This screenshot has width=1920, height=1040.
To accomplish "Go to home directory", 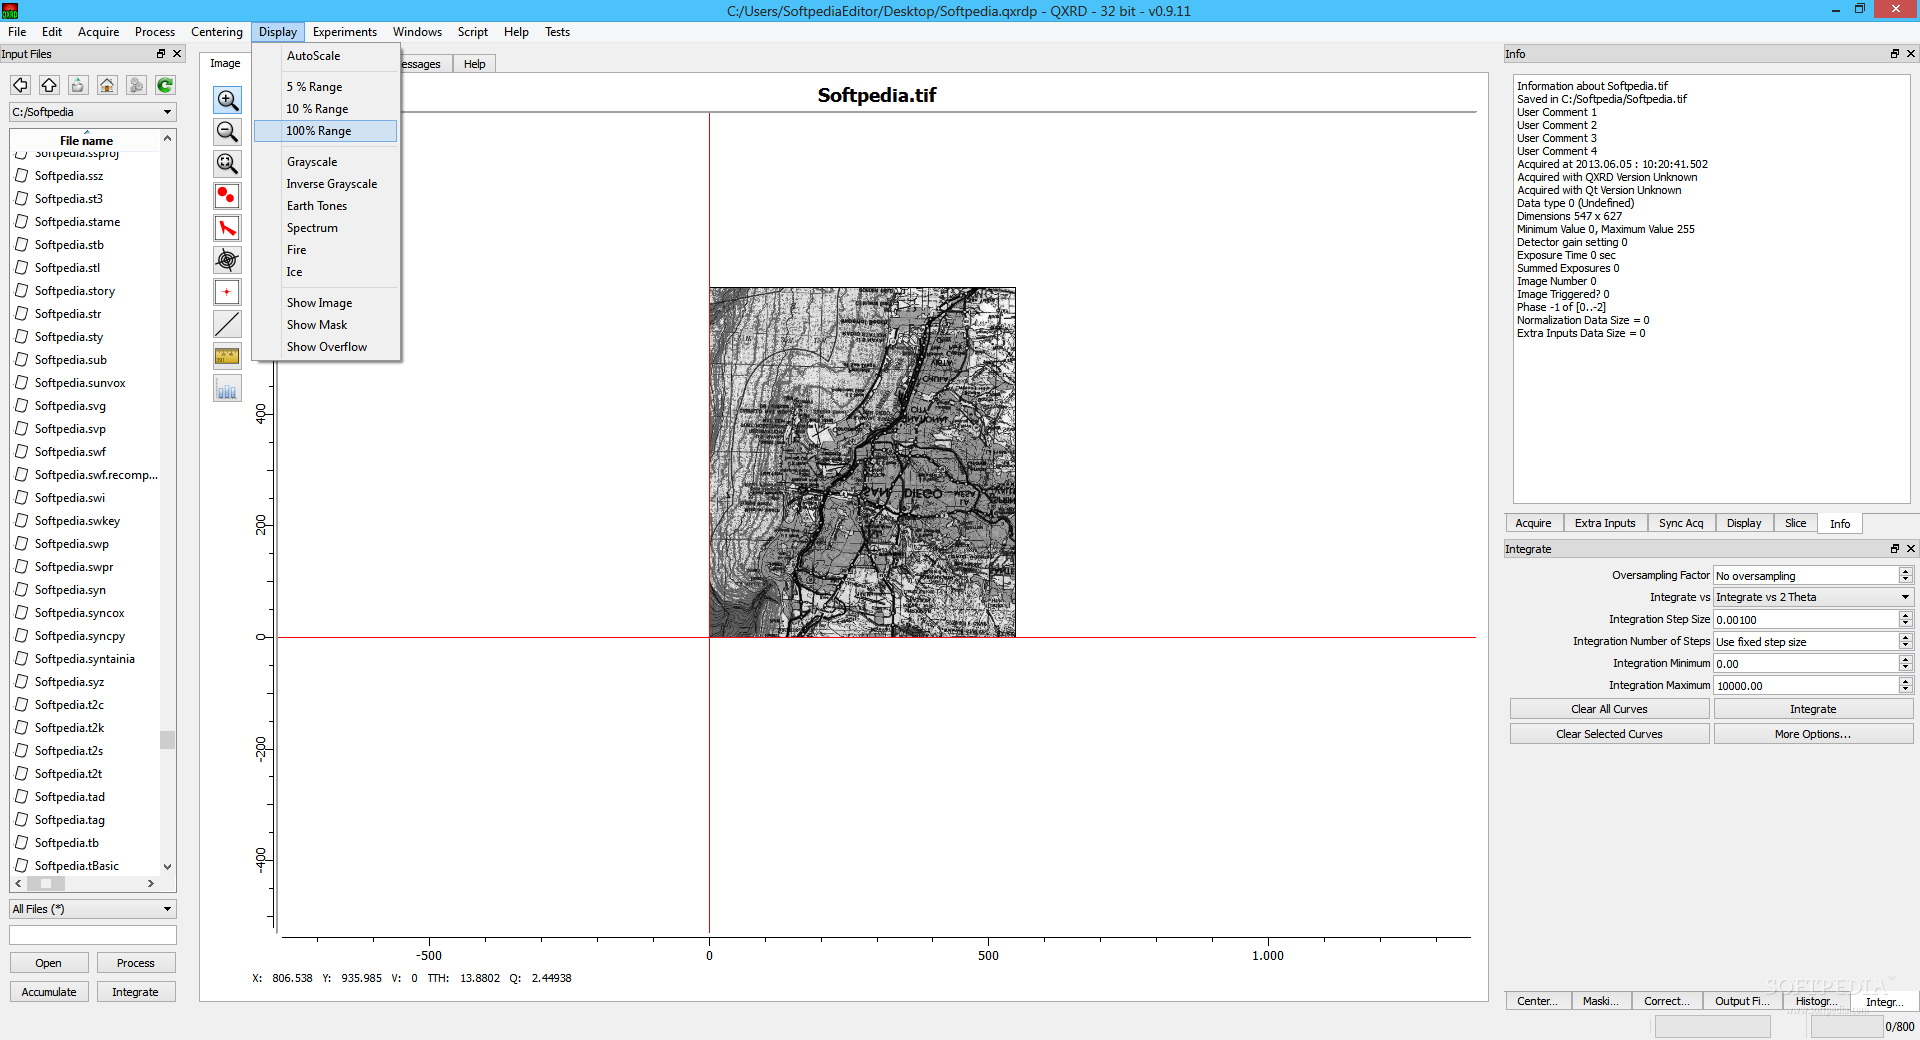I will point(107,86).
